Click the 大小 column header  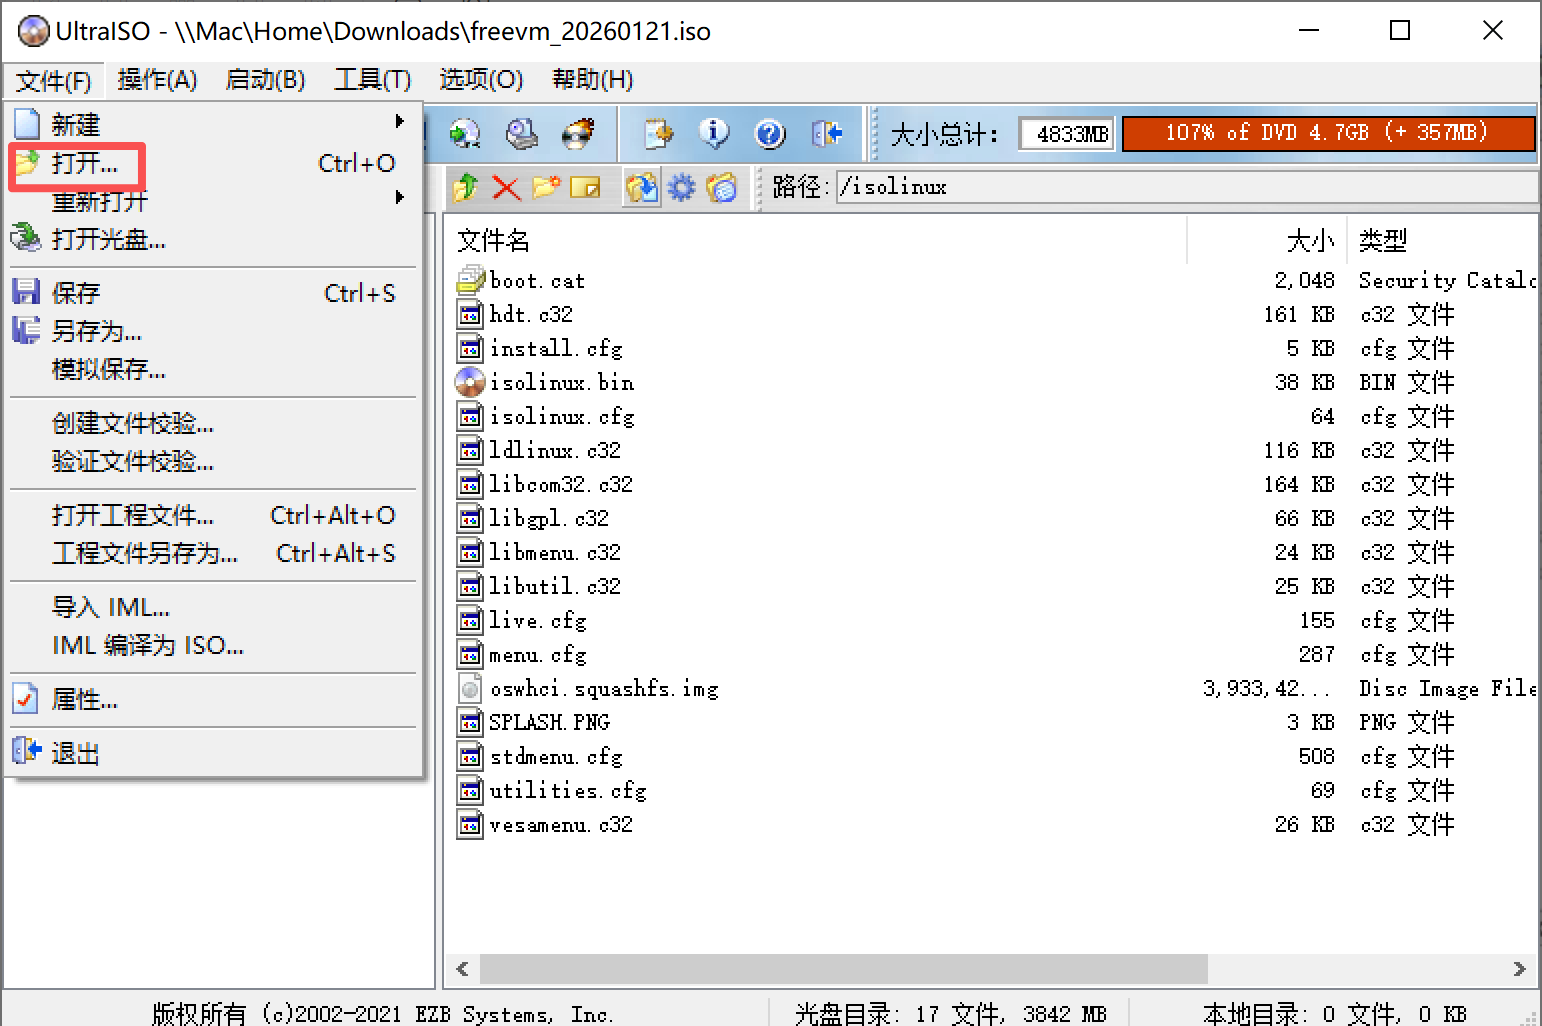1309,241
